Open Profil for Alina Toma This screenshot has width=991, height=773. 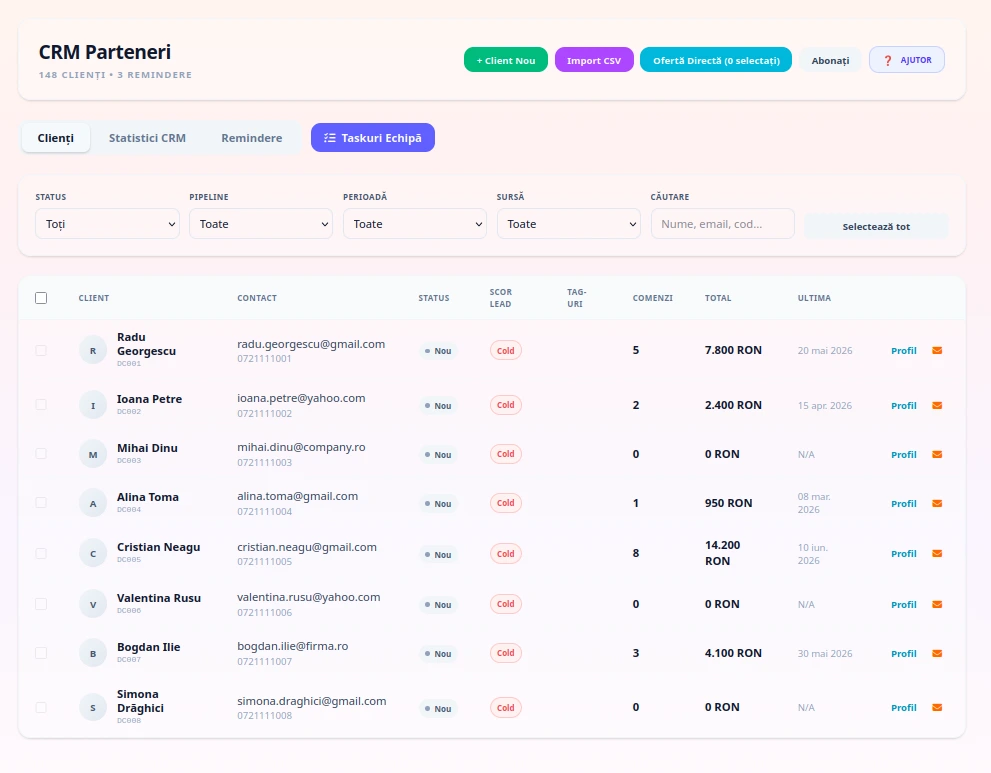click(904, 504)
